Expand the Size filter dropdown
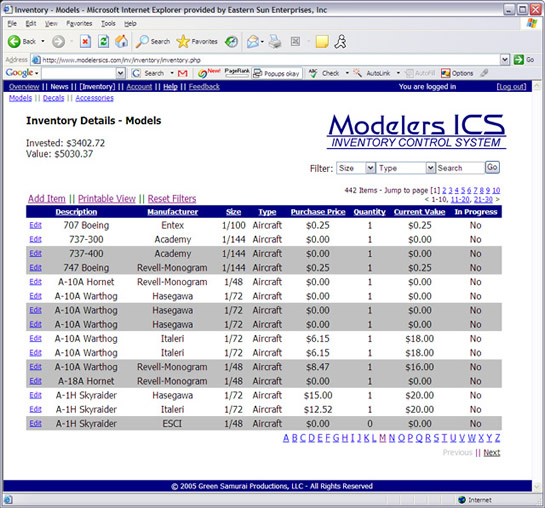The height and width of the screenshot is (508, 545). pyautogui.click(x=371, y=168)
